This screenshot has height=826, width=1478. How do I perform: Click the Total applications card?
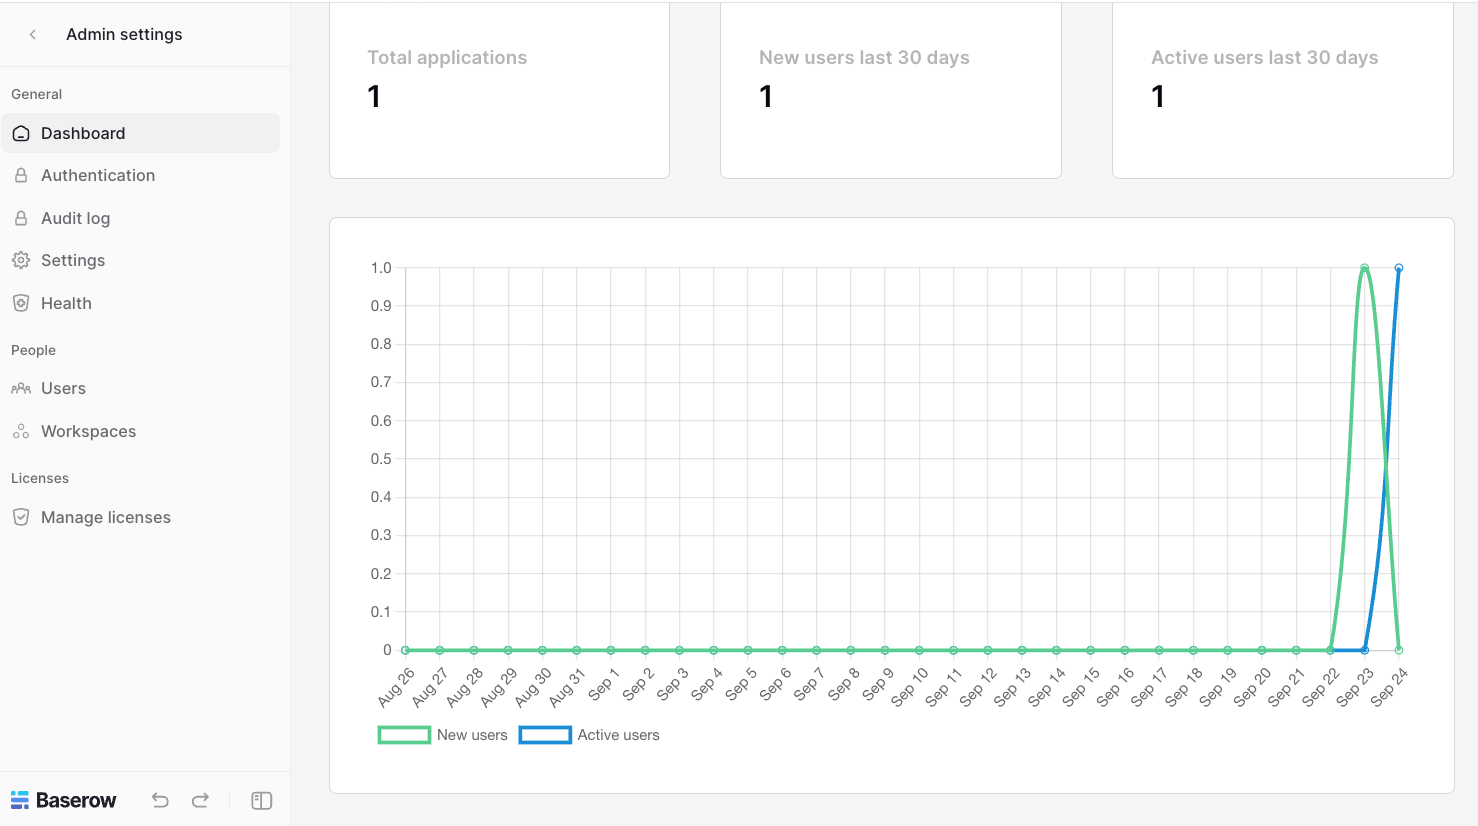click(x=499, y=90)
